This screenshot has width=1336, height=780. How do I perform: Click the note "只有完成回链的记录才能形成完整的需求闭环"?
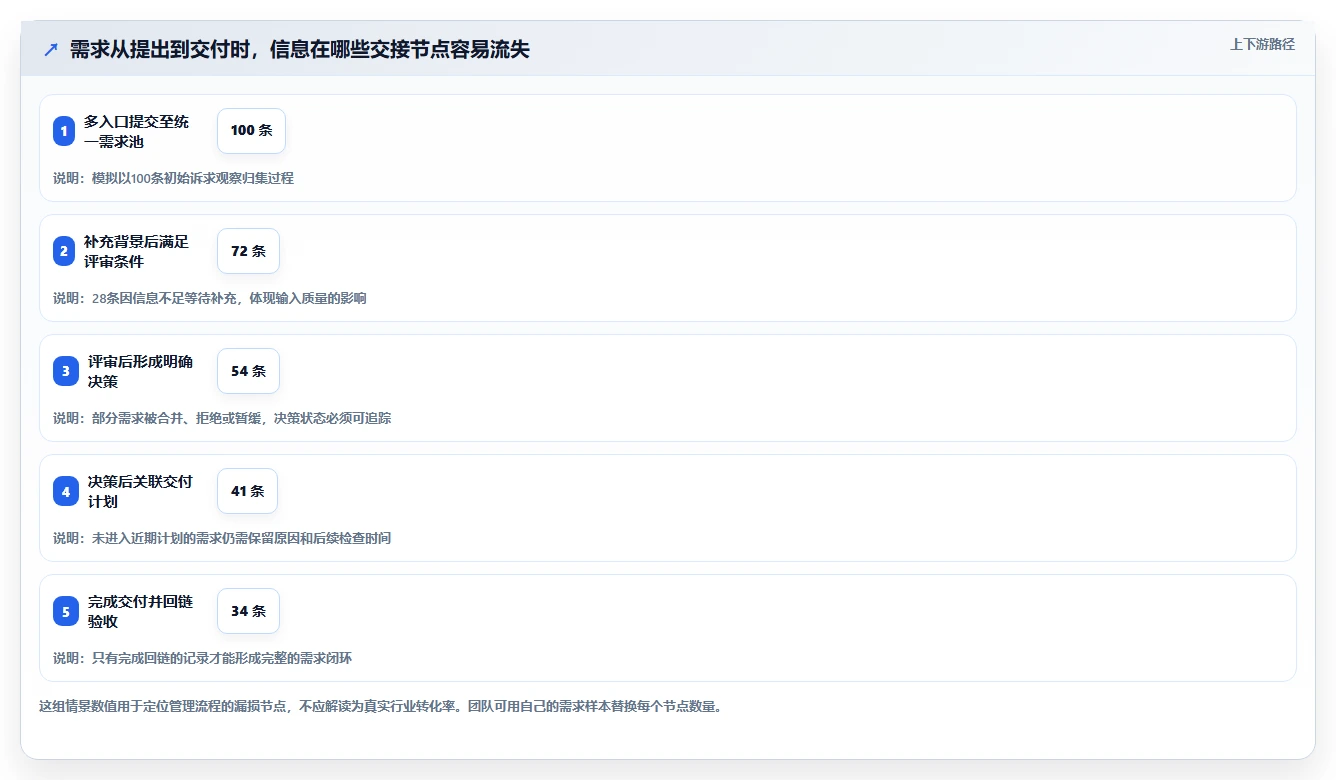[x=222, y=658]
